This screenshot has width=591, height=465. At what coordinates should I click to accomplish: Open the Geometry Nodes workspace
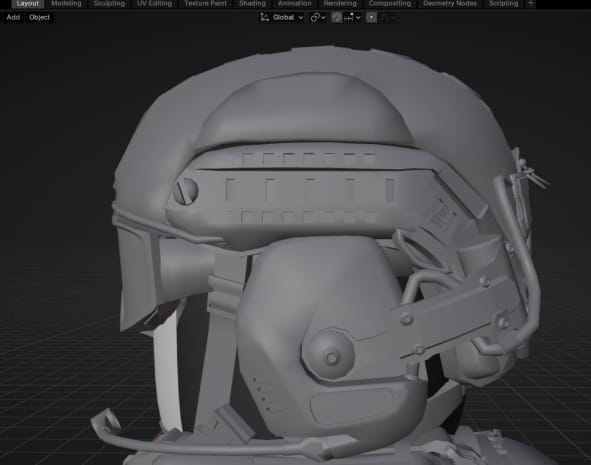[450, 3]
